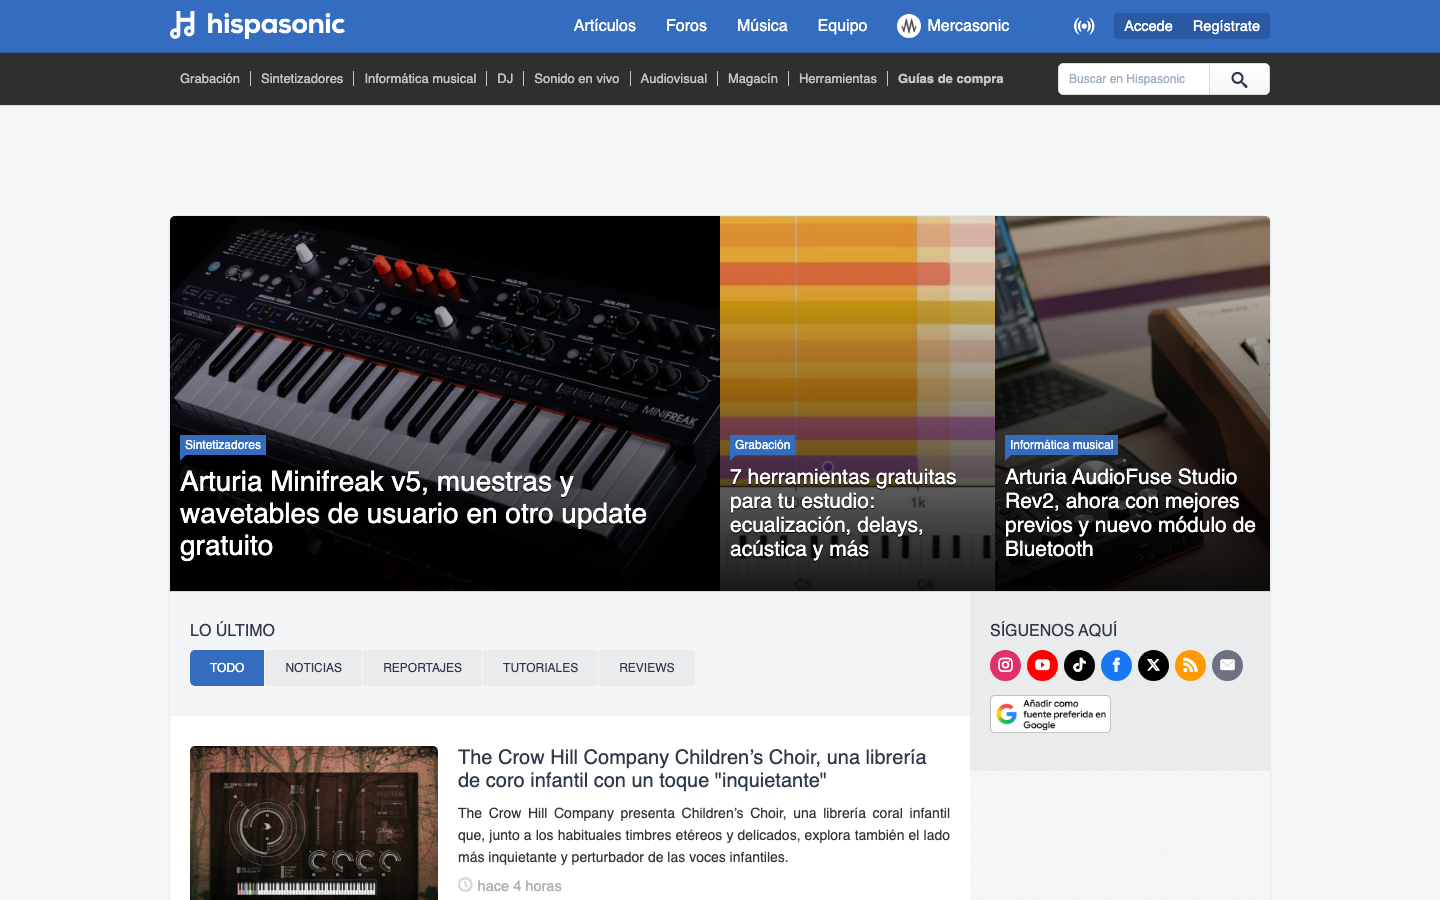Click the Sintetizadores tag on the Minifreak banner
1440x900 pixels.
(x=223, y=445)
